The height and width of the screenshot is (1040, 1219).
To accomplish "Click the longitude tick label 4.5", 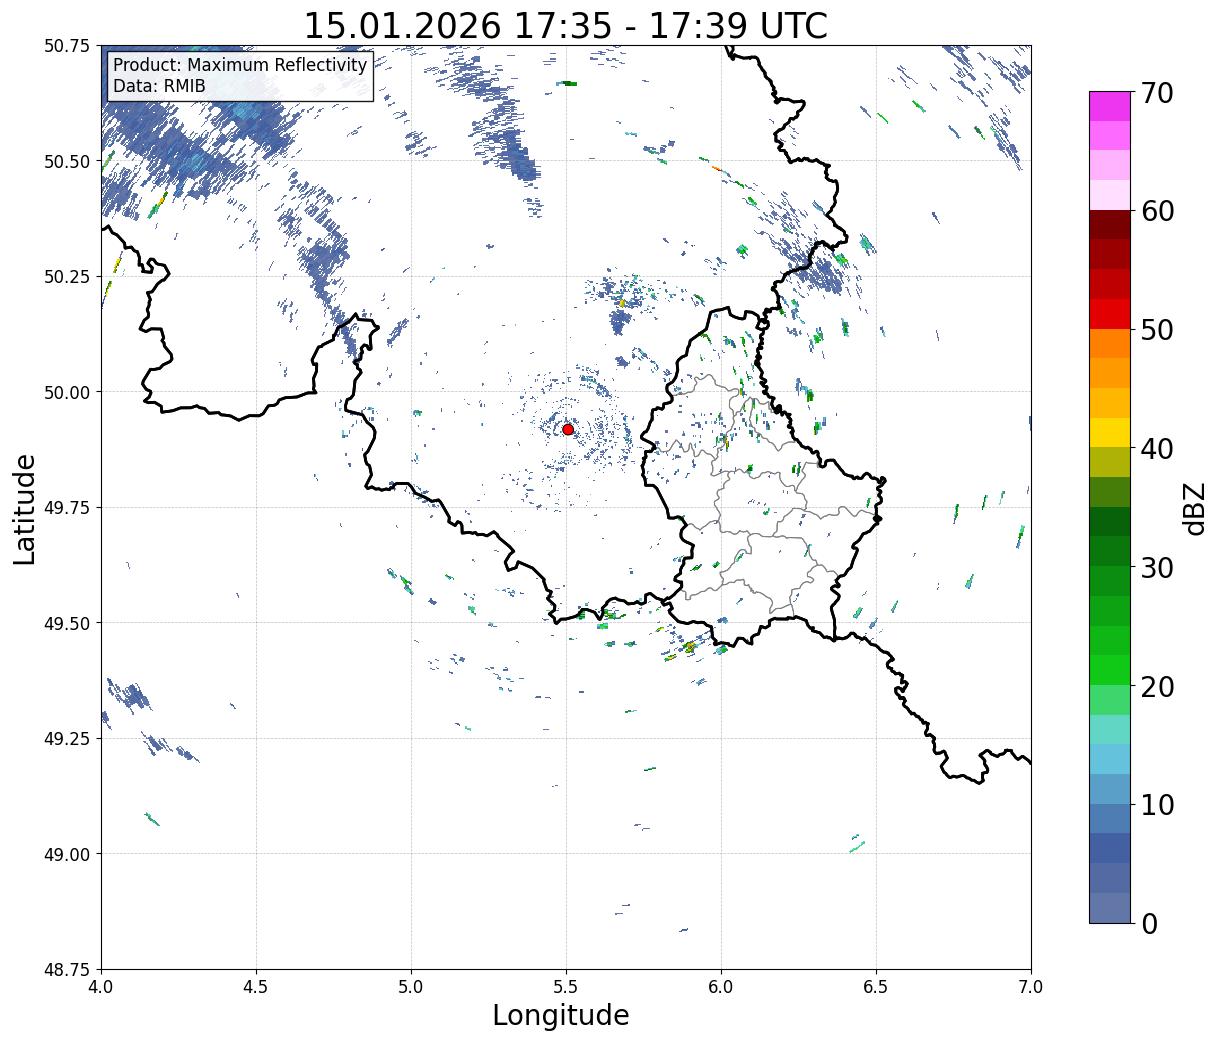I will pos(256,987).
